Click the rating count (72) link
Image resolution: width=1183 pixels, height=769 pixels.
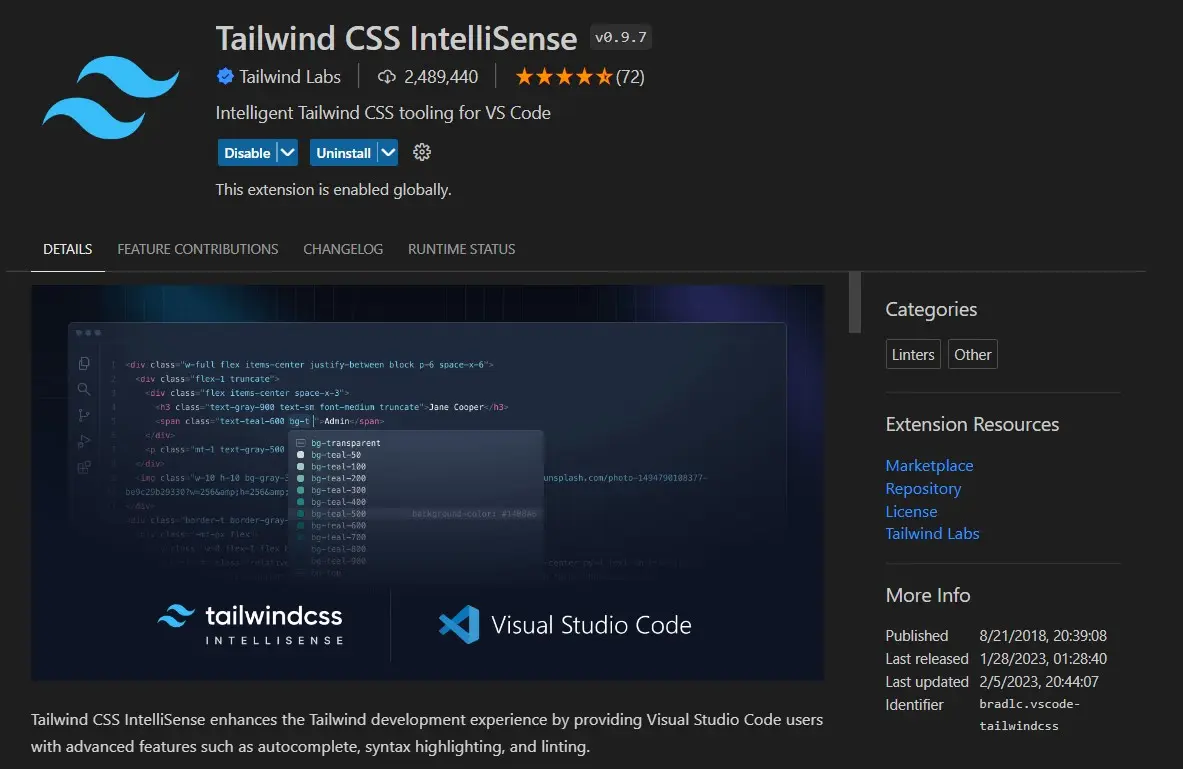click(637, 75)
